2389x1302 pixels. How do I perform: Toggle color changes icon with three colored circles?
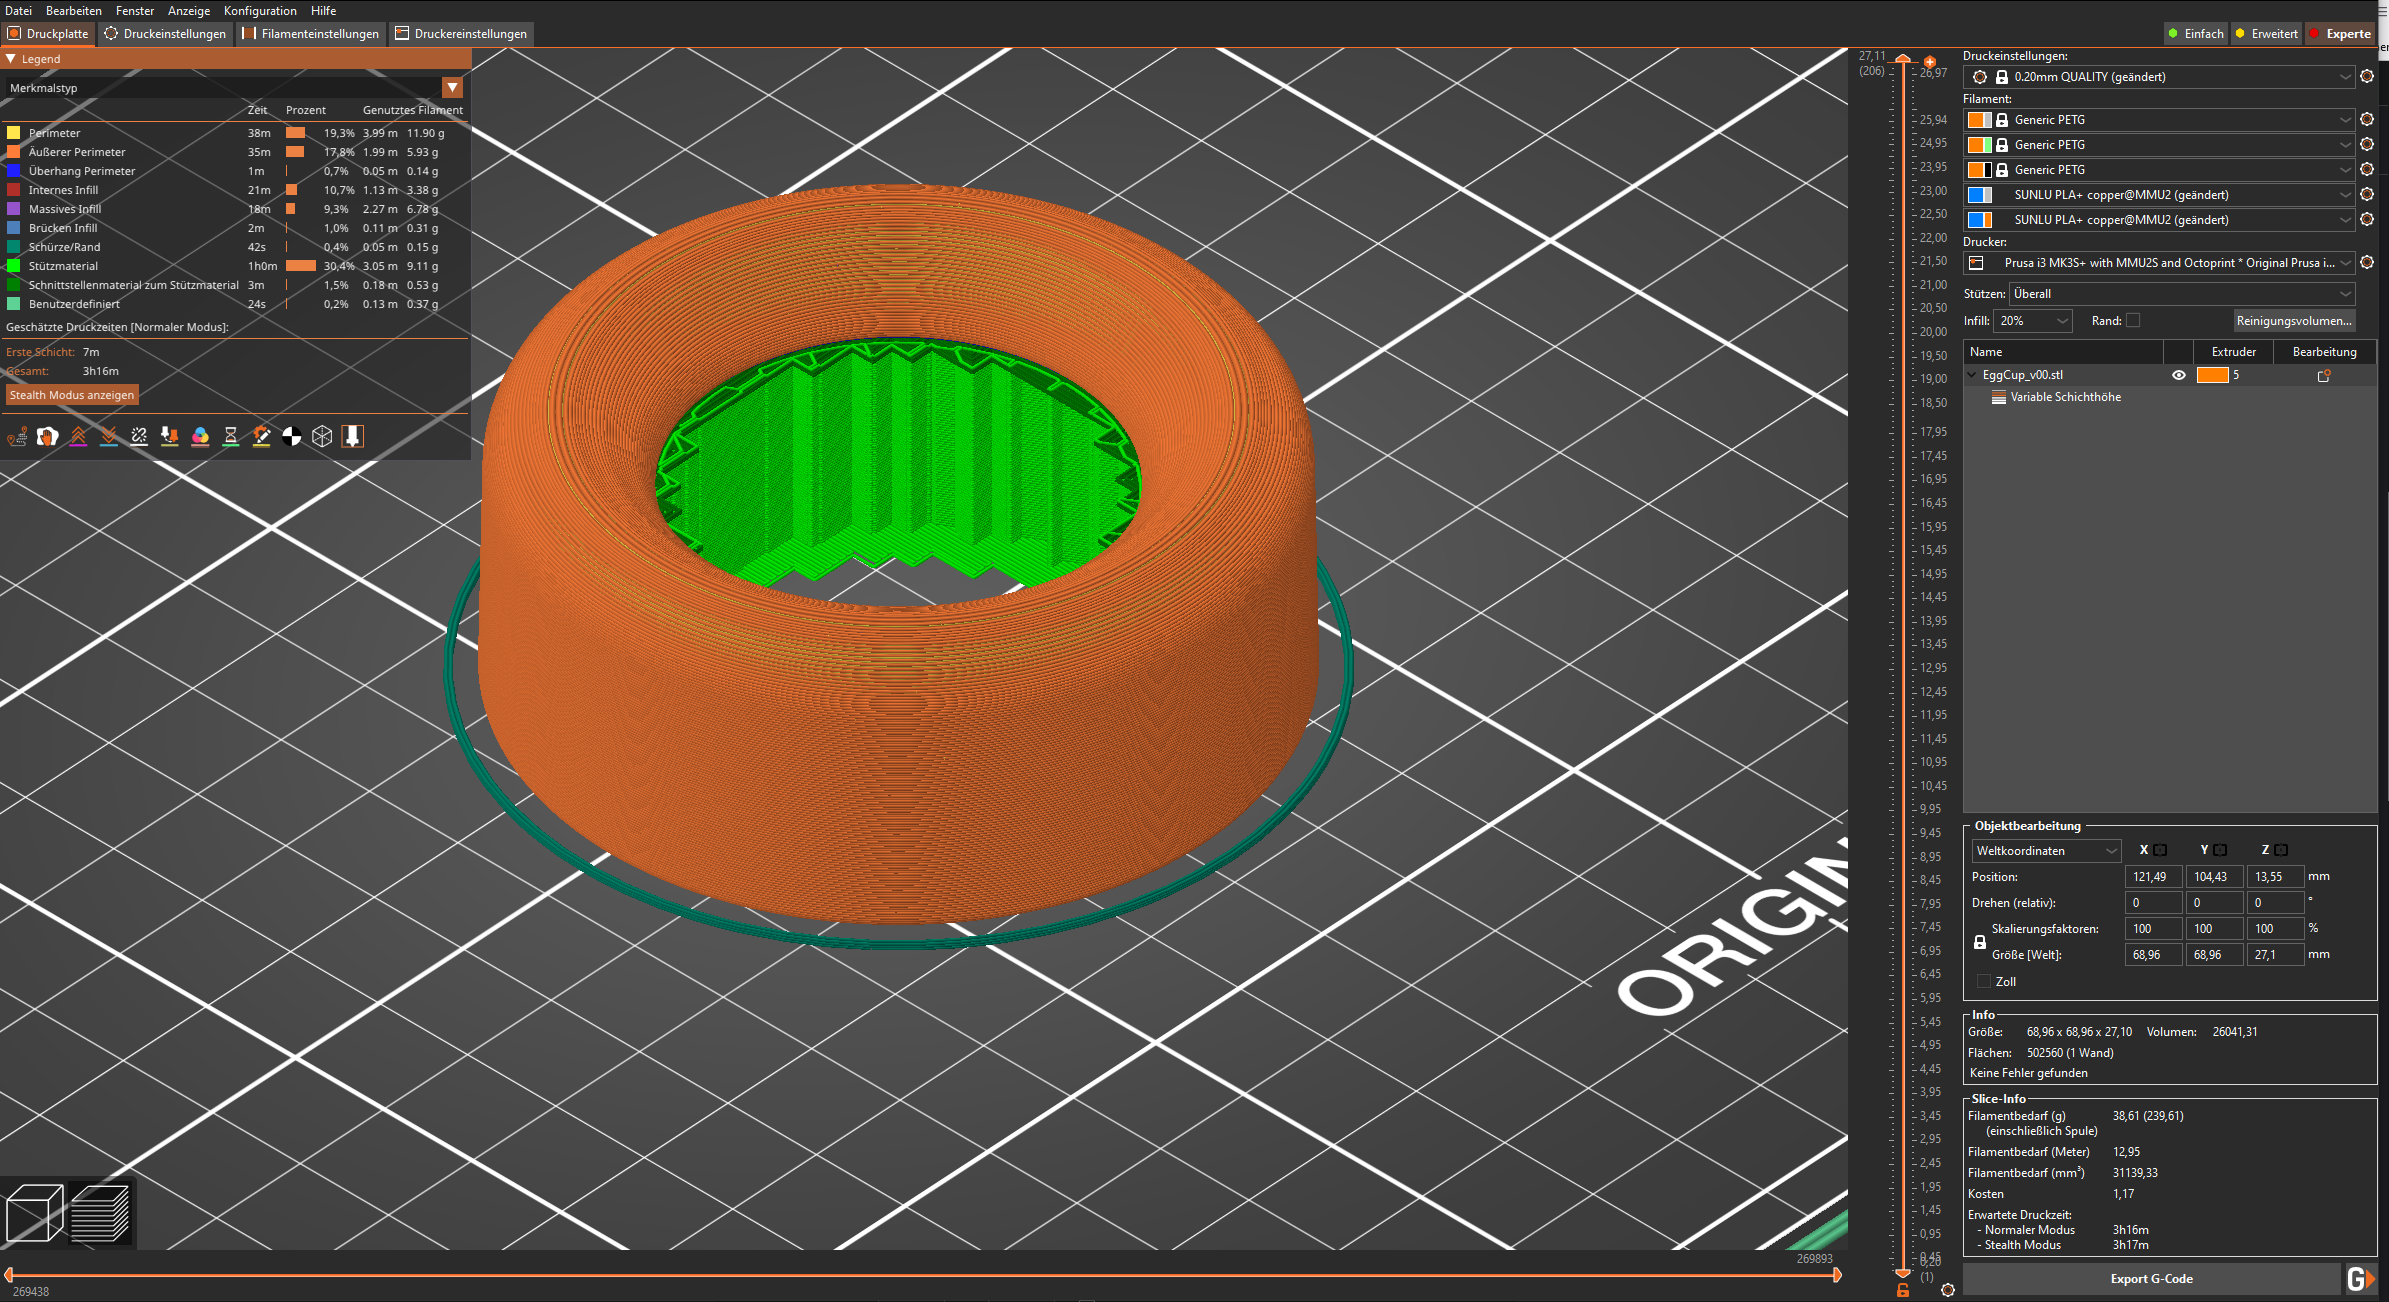200,436
